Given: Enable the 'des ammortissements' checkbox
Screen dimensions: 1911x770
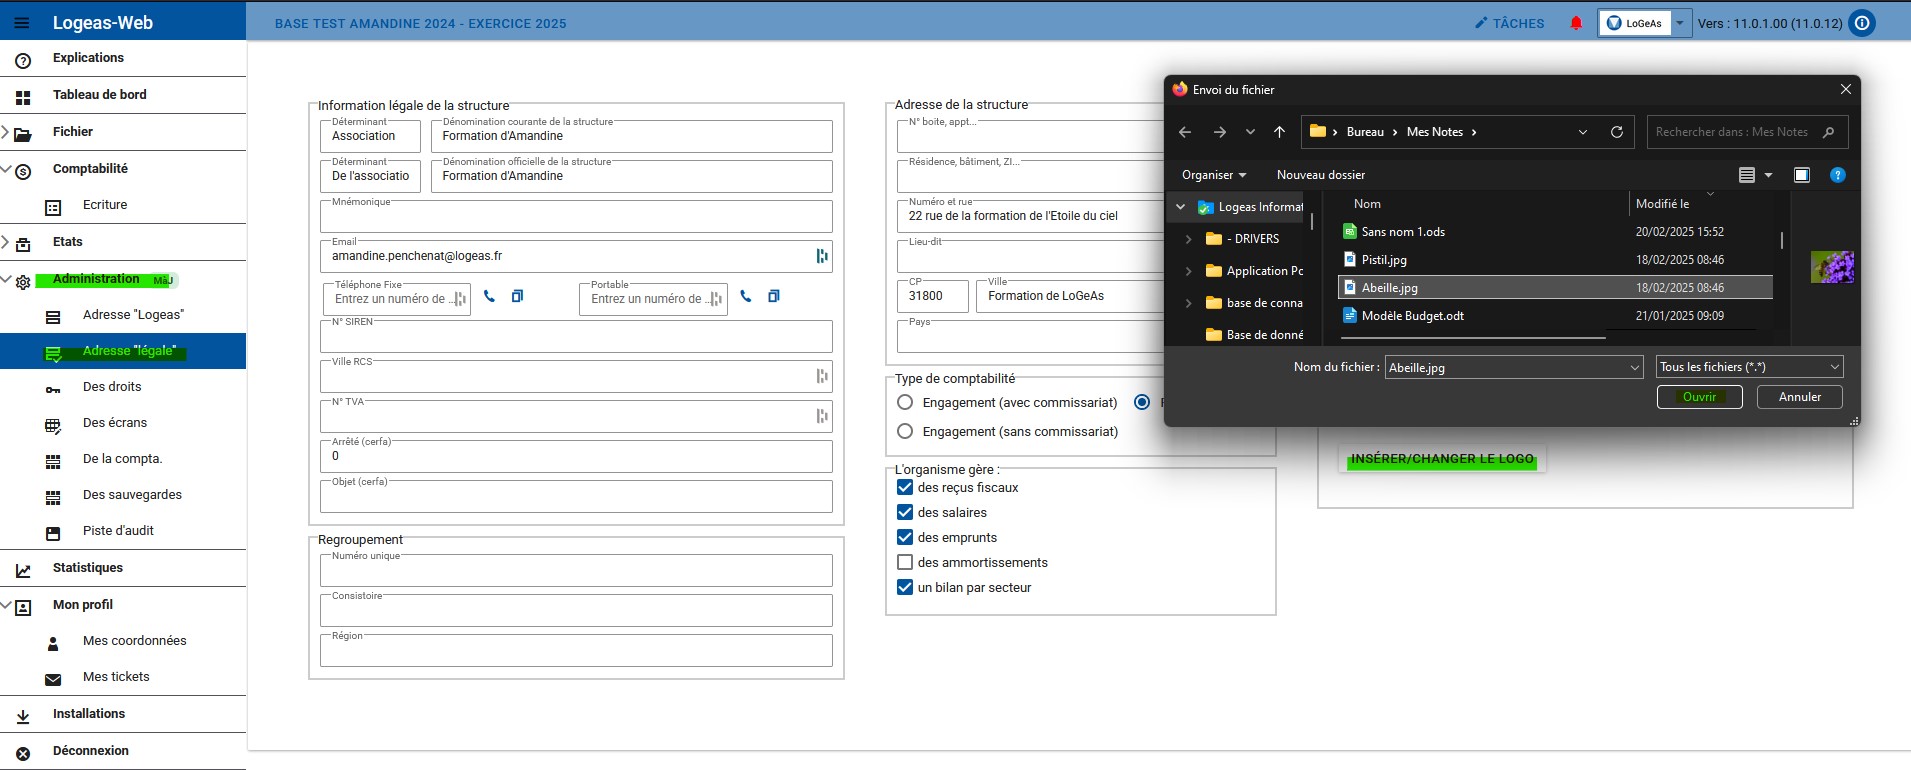Looking at the screenshot, I should 905,563.
